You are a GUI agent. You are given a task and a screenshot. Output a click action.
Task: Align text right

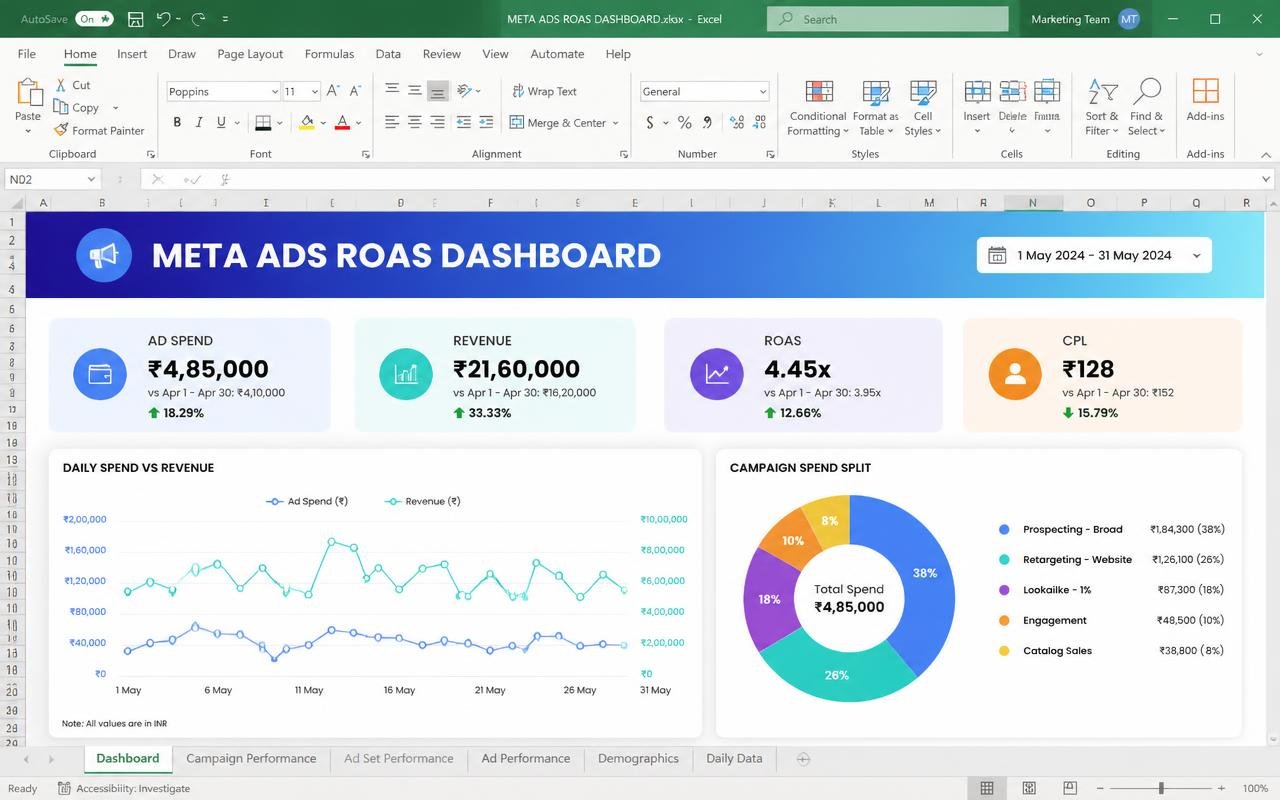(x=437, y=122)
